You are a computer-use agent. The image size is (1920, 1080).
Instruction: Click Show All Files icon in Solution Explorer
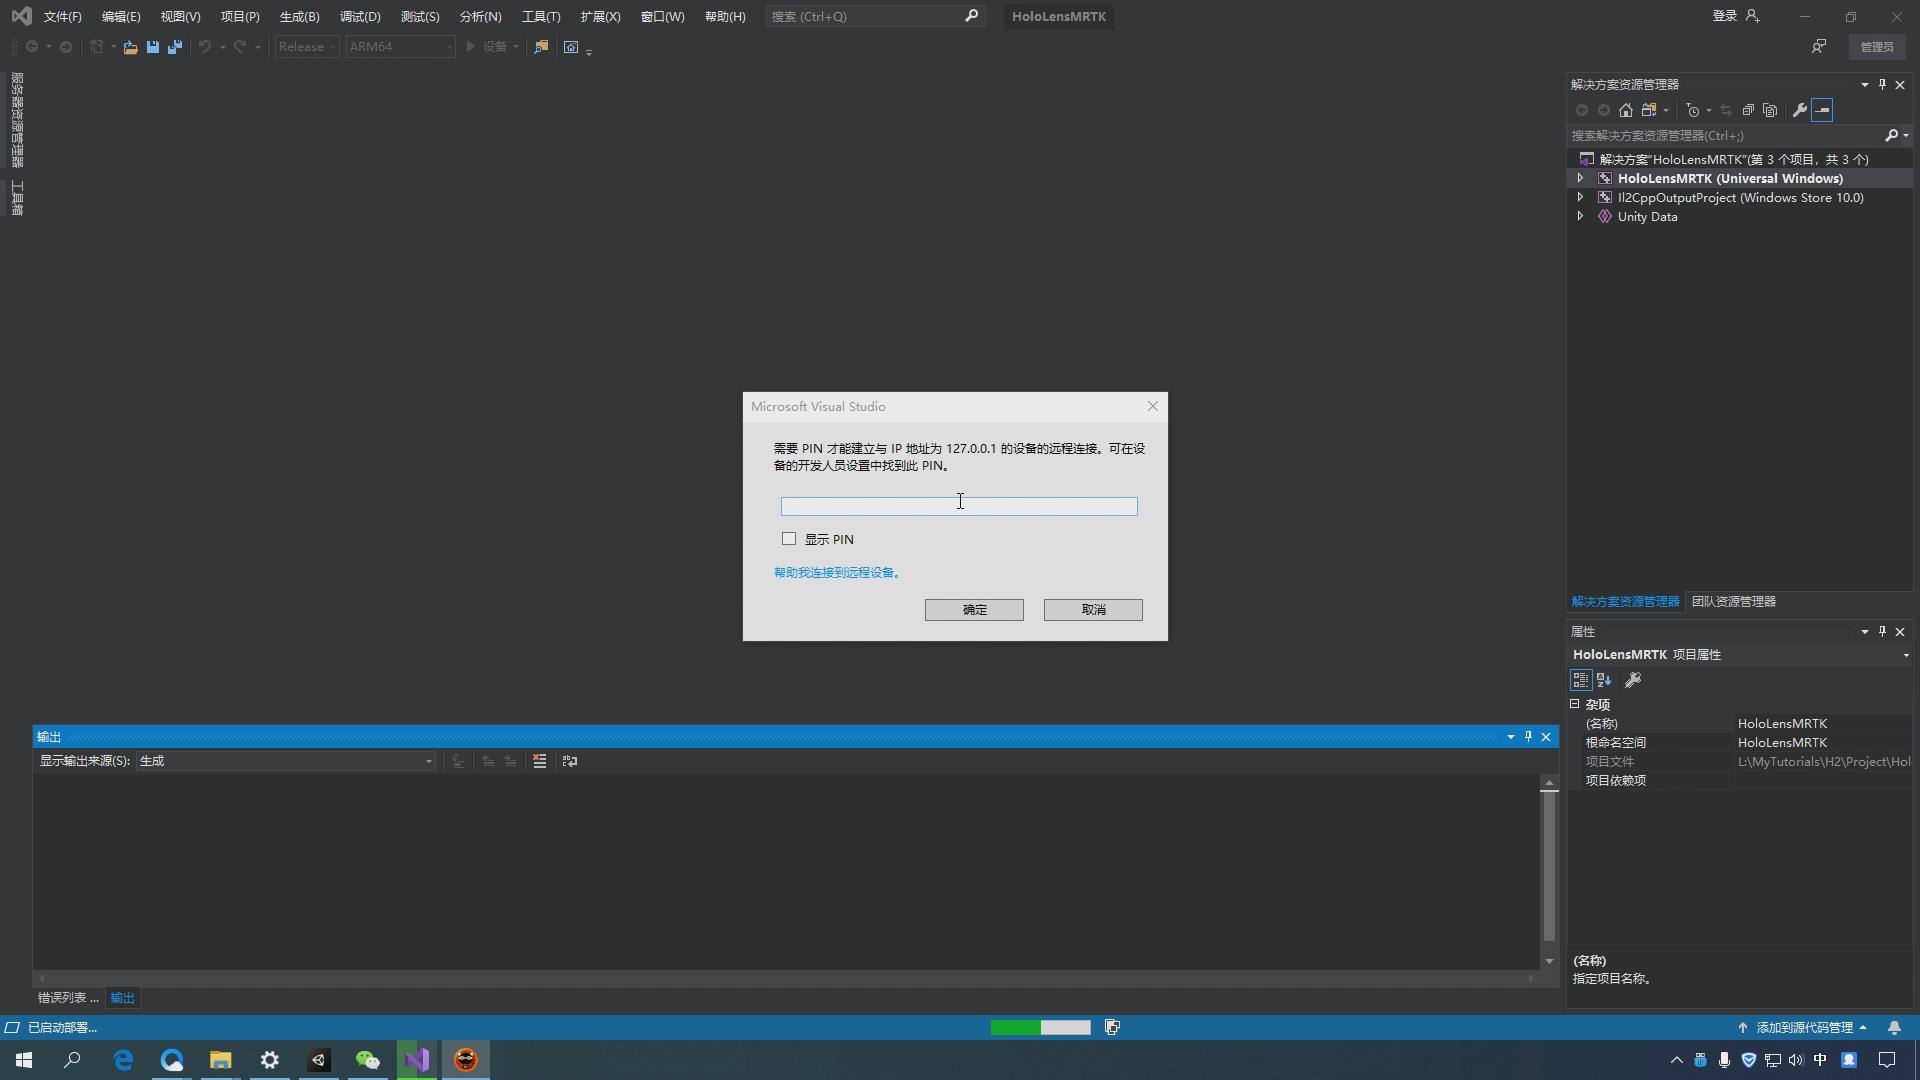point(1770,110)
